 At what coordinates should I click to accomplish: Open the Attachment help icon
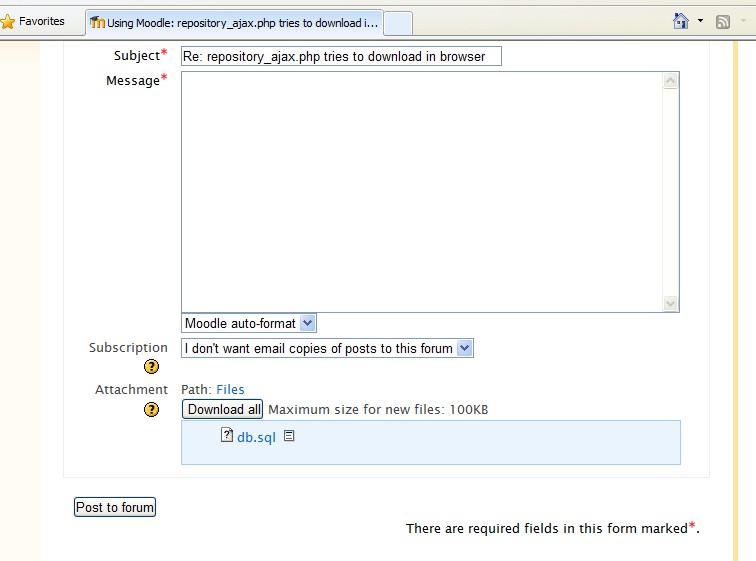point(151,410)
